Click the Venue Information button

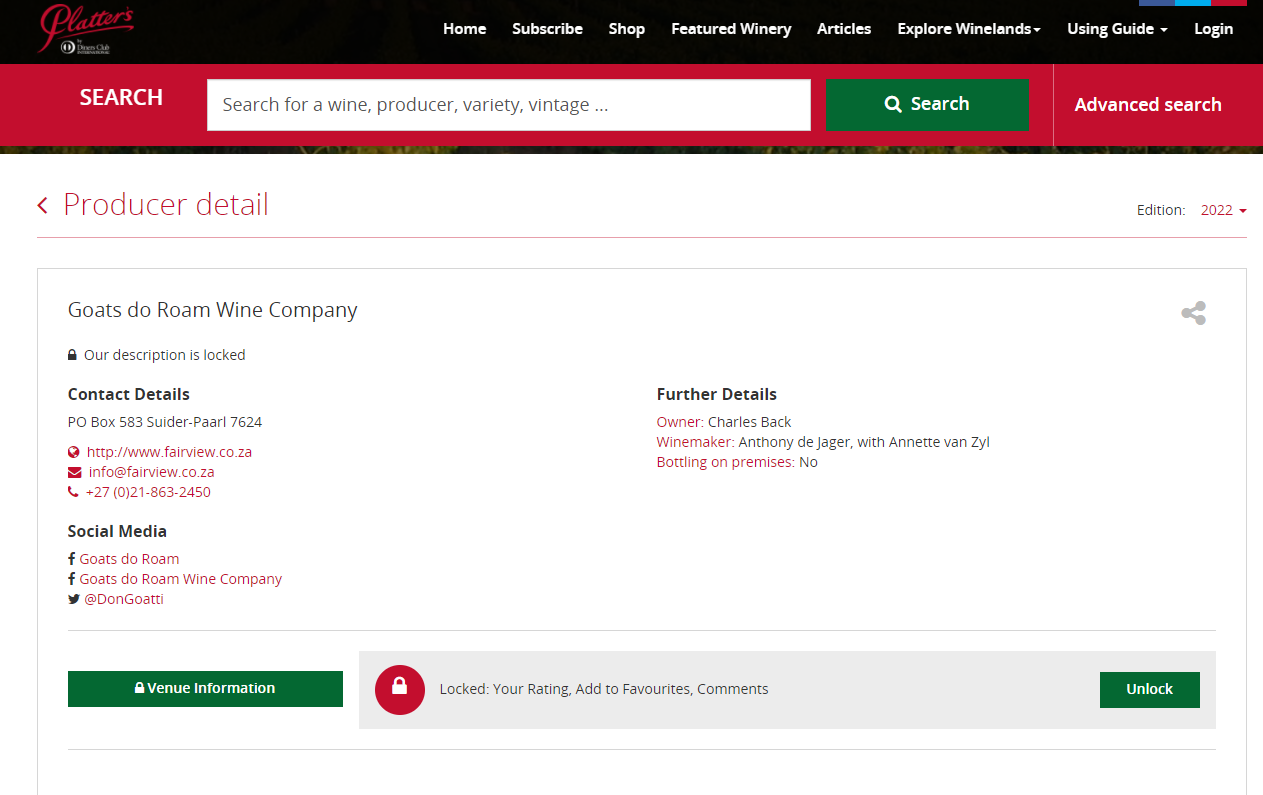click(x=205, y=689)
